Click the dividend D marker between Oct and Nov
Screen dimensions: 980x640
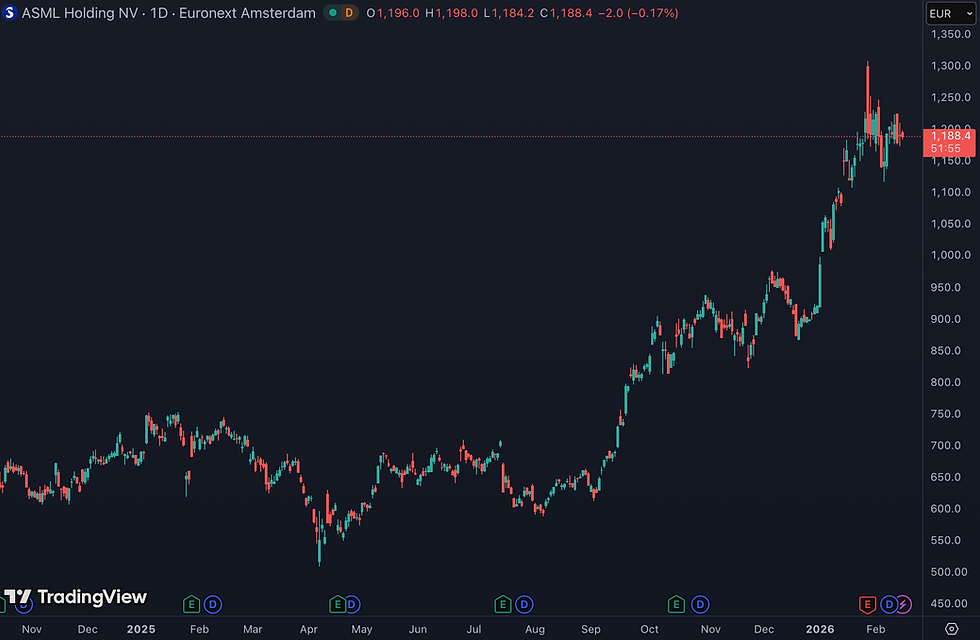pyautogui.click(x=700, y=604)
